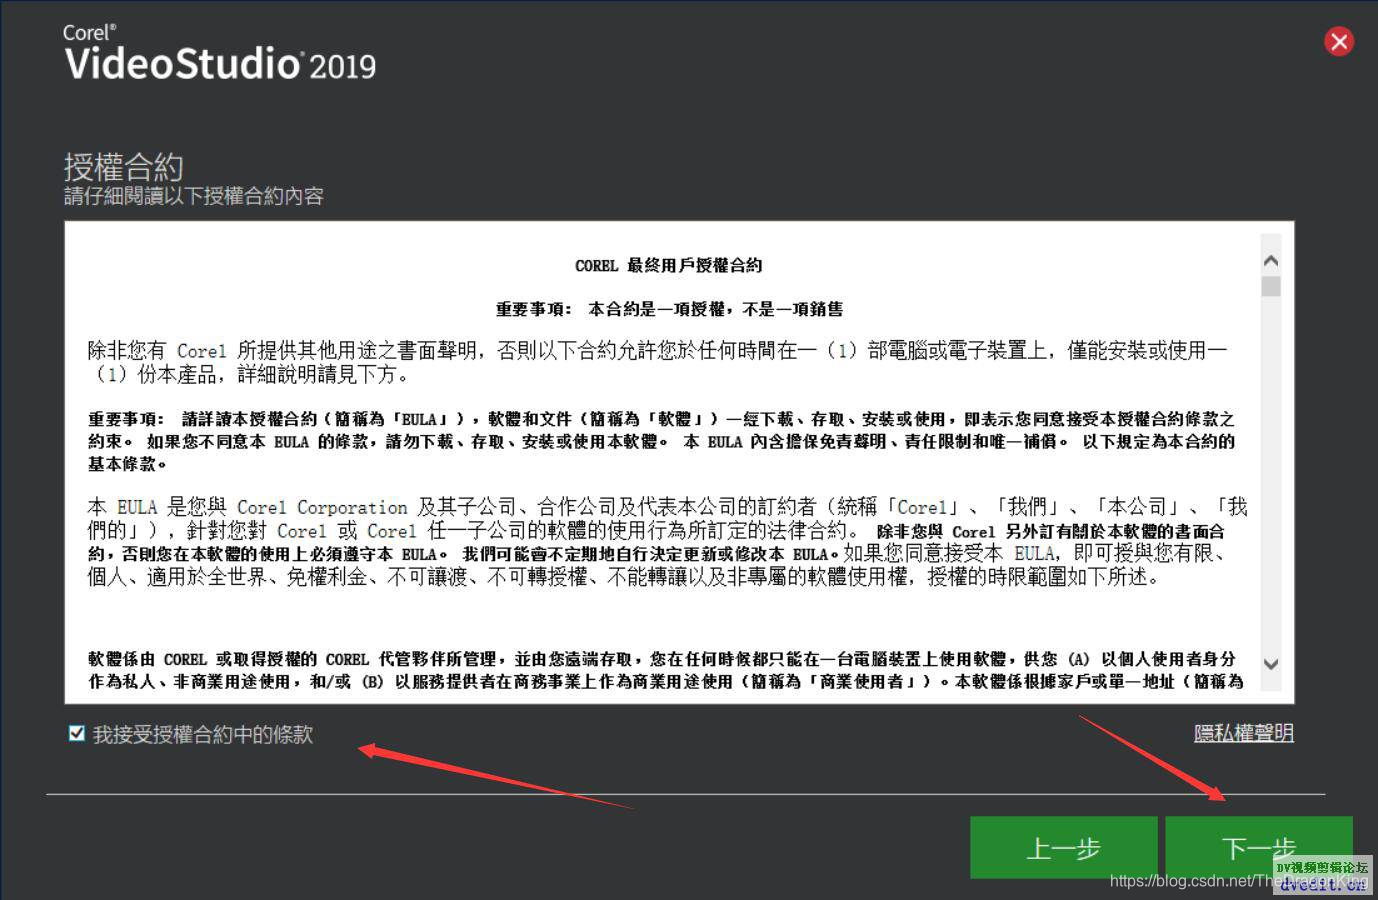
Task: Open the 隱私權聲明 link
Action: tap(1244, 733)
